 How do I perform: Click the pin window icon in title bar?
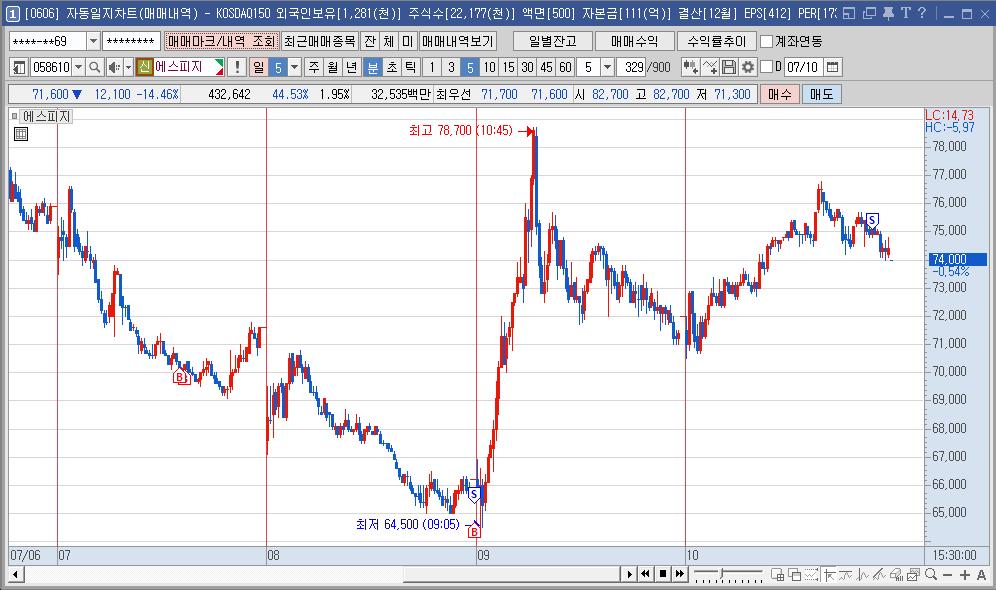(888, 13)
